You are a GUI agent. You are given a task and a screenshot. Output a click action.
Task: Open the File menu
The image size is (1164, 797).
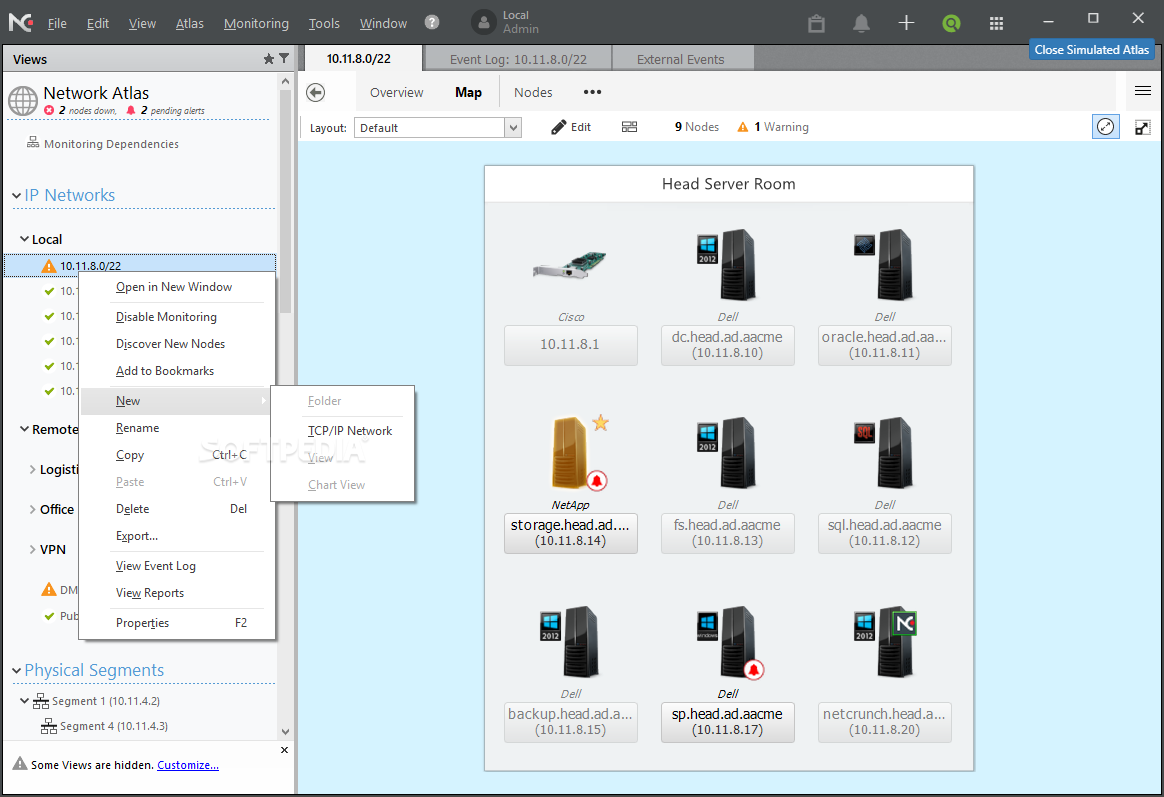(x=57, y=23)
